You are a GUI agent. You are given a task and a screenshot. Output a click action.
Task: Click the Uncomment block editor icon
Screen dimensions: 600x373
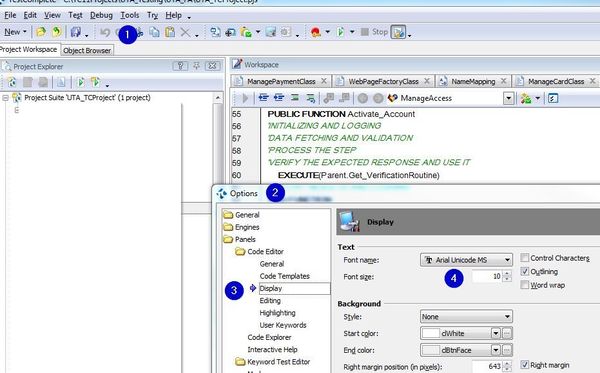[x=310, y=98]
